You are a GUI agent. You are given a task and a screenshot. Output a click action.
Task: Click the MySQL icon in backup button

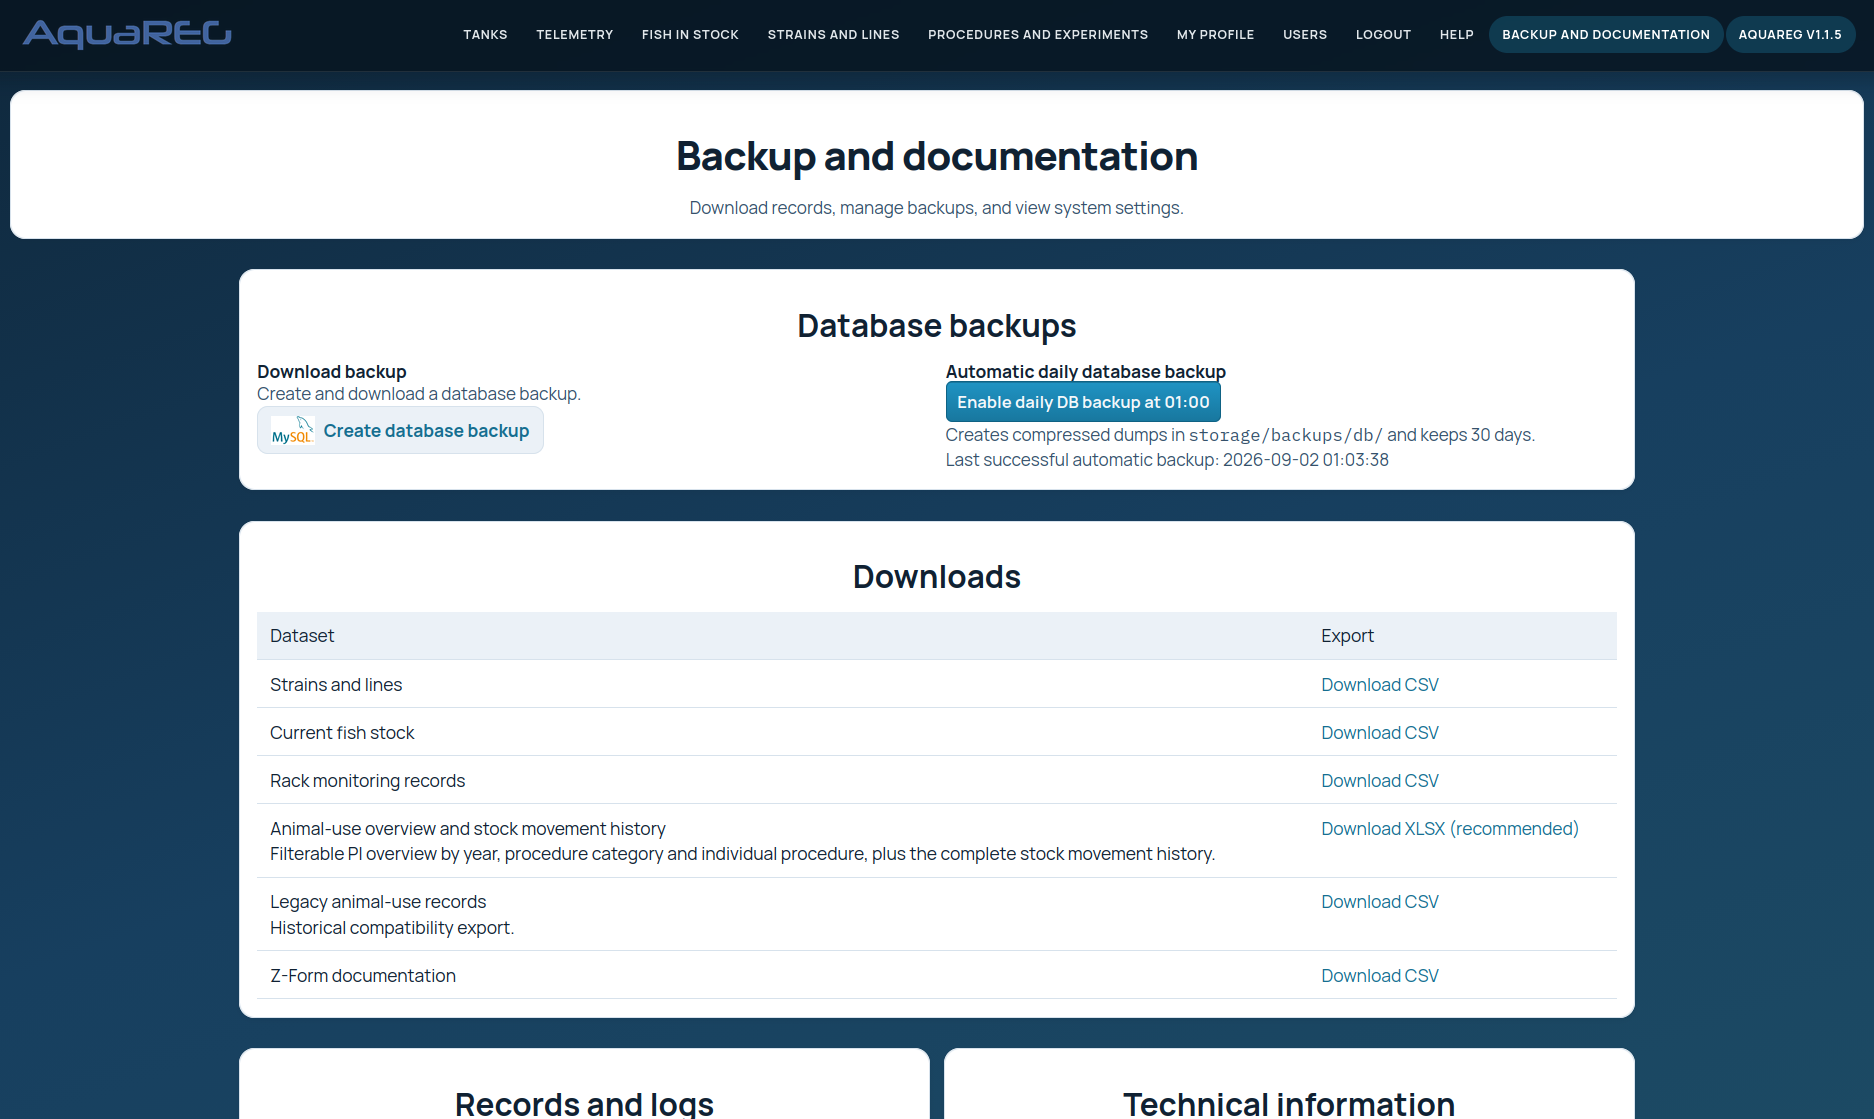[292, 431]
